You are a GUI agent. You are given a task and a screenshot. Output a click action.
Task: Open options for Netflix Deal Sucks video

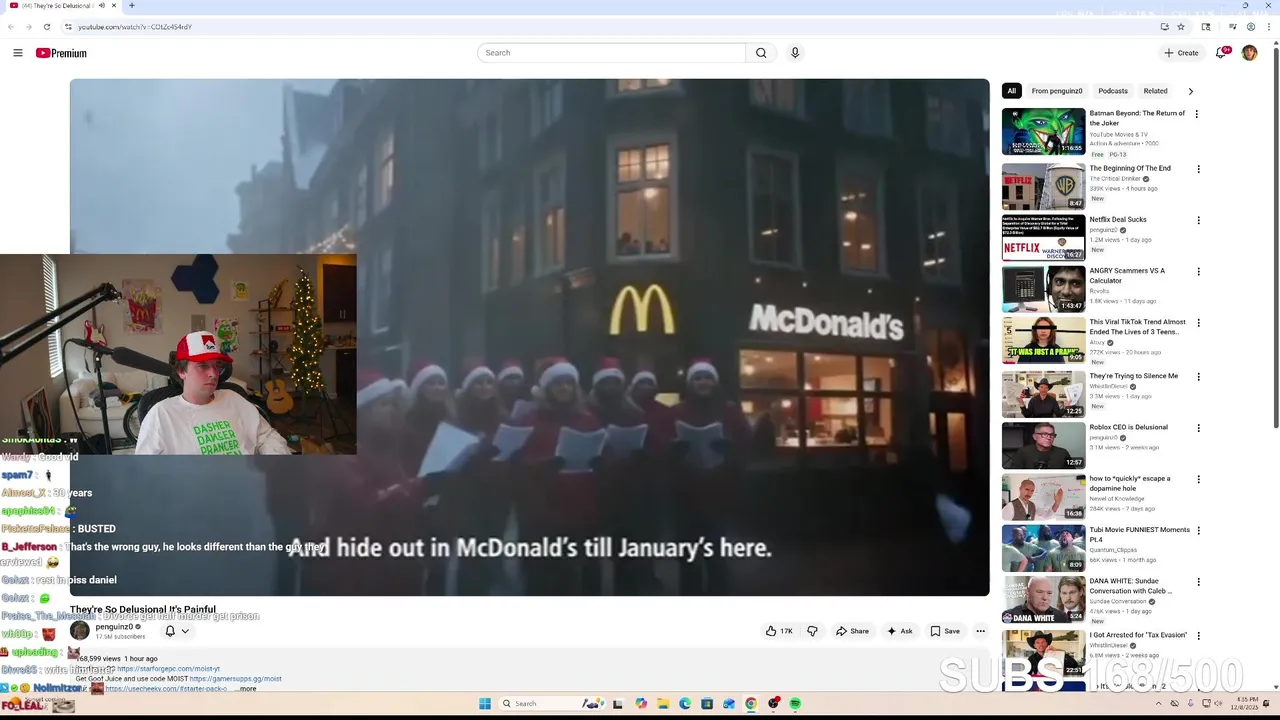coord(1198,220)
